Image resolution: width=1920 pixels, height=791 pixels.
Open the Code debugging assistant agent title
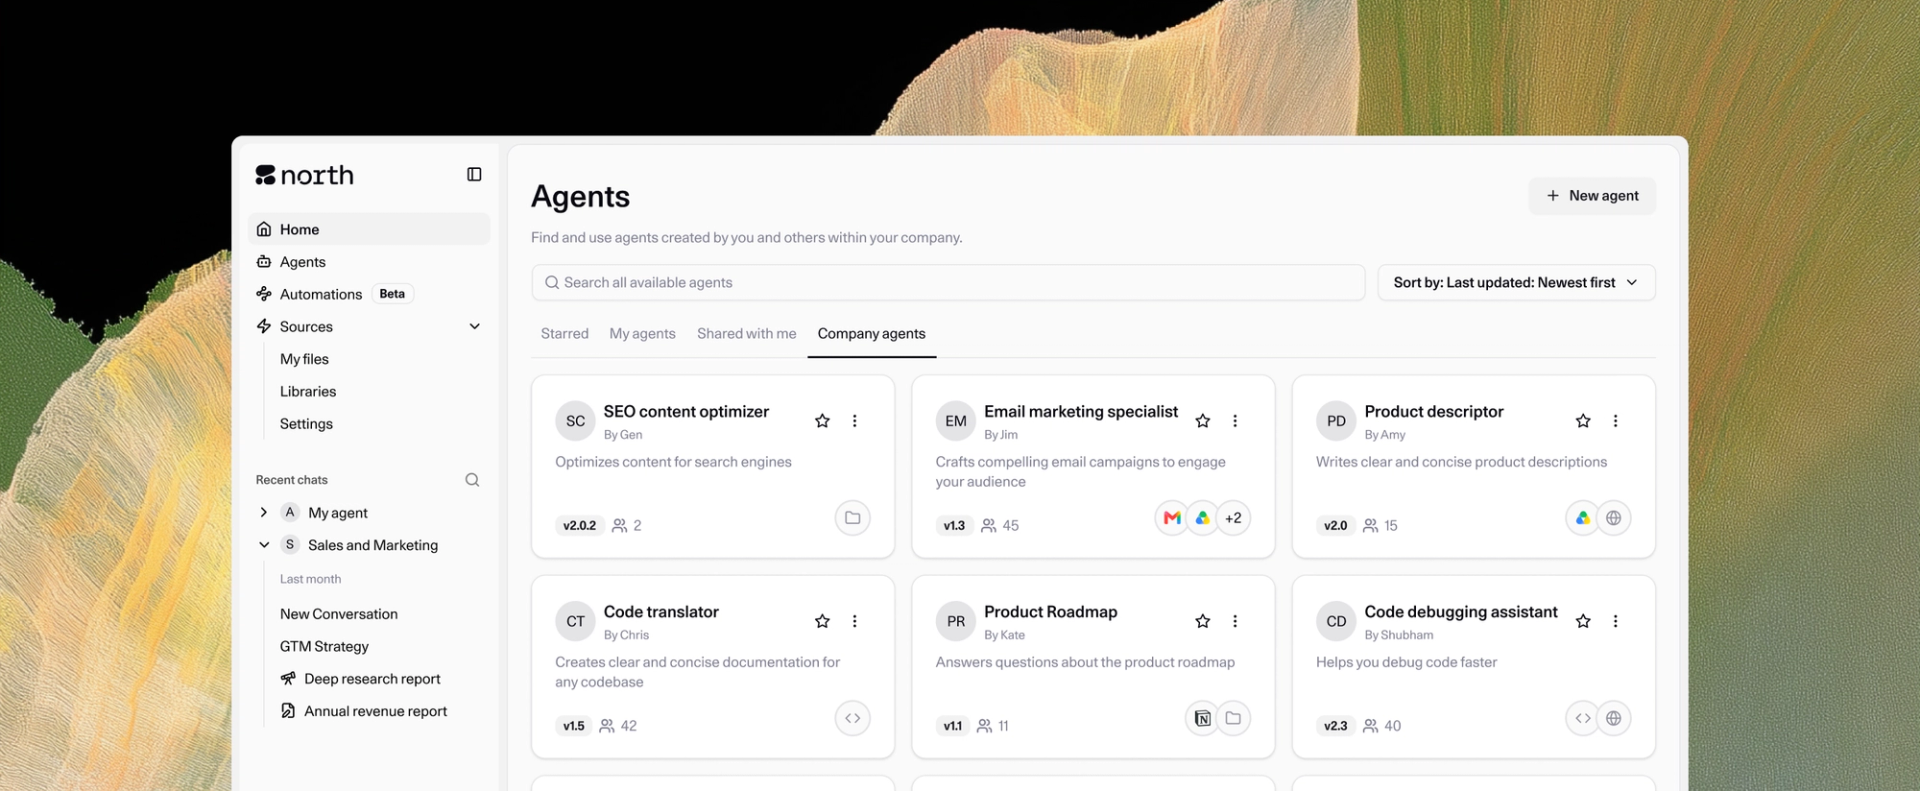1461,612
